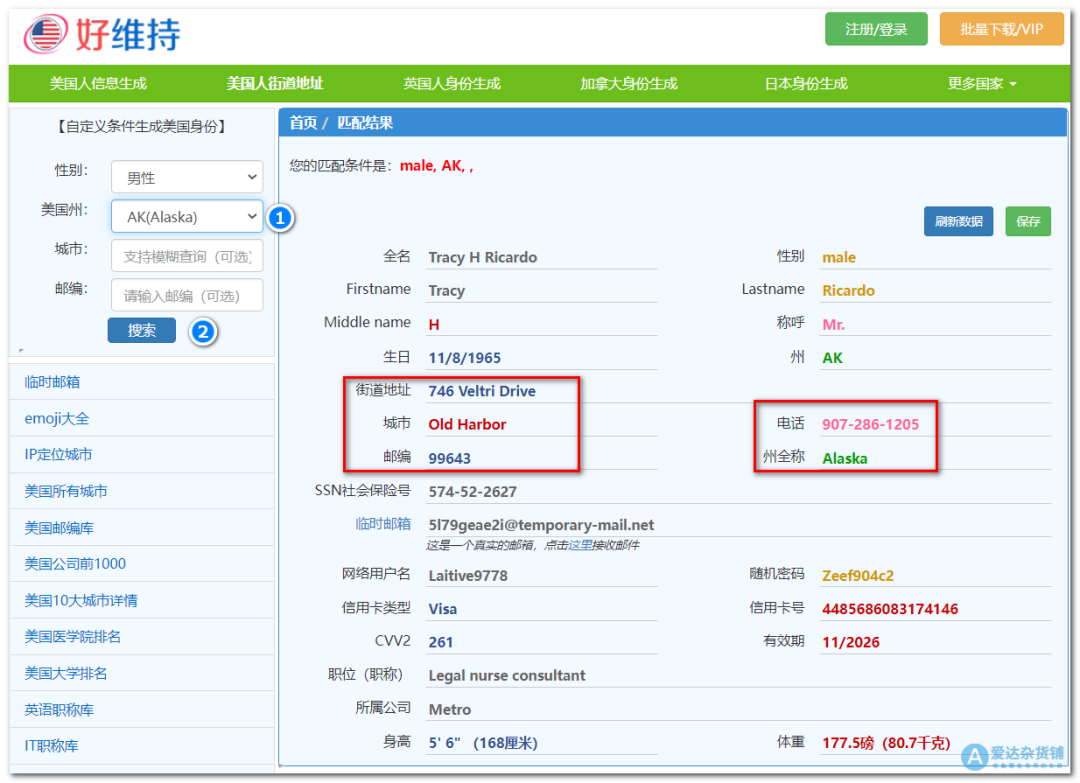Click the 注册/登录 button
The image size is (1080, 783).
tap(876, 29)
